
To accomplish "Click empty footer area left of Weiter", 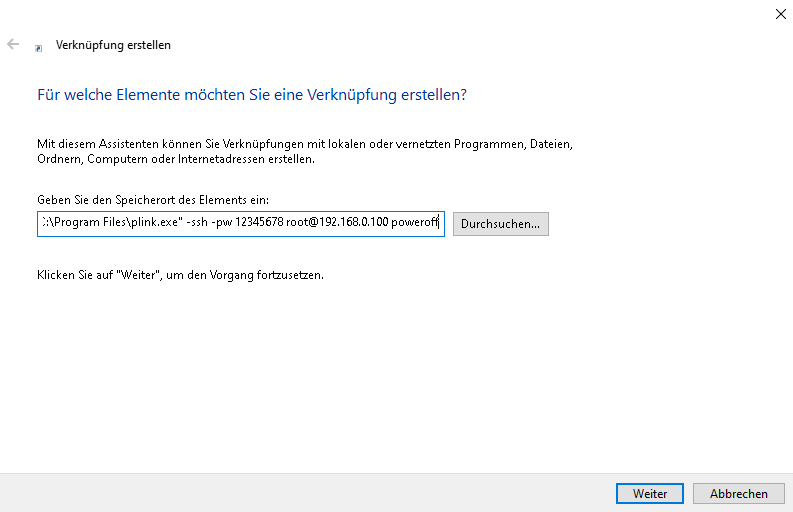I will [x=300, y=494].
